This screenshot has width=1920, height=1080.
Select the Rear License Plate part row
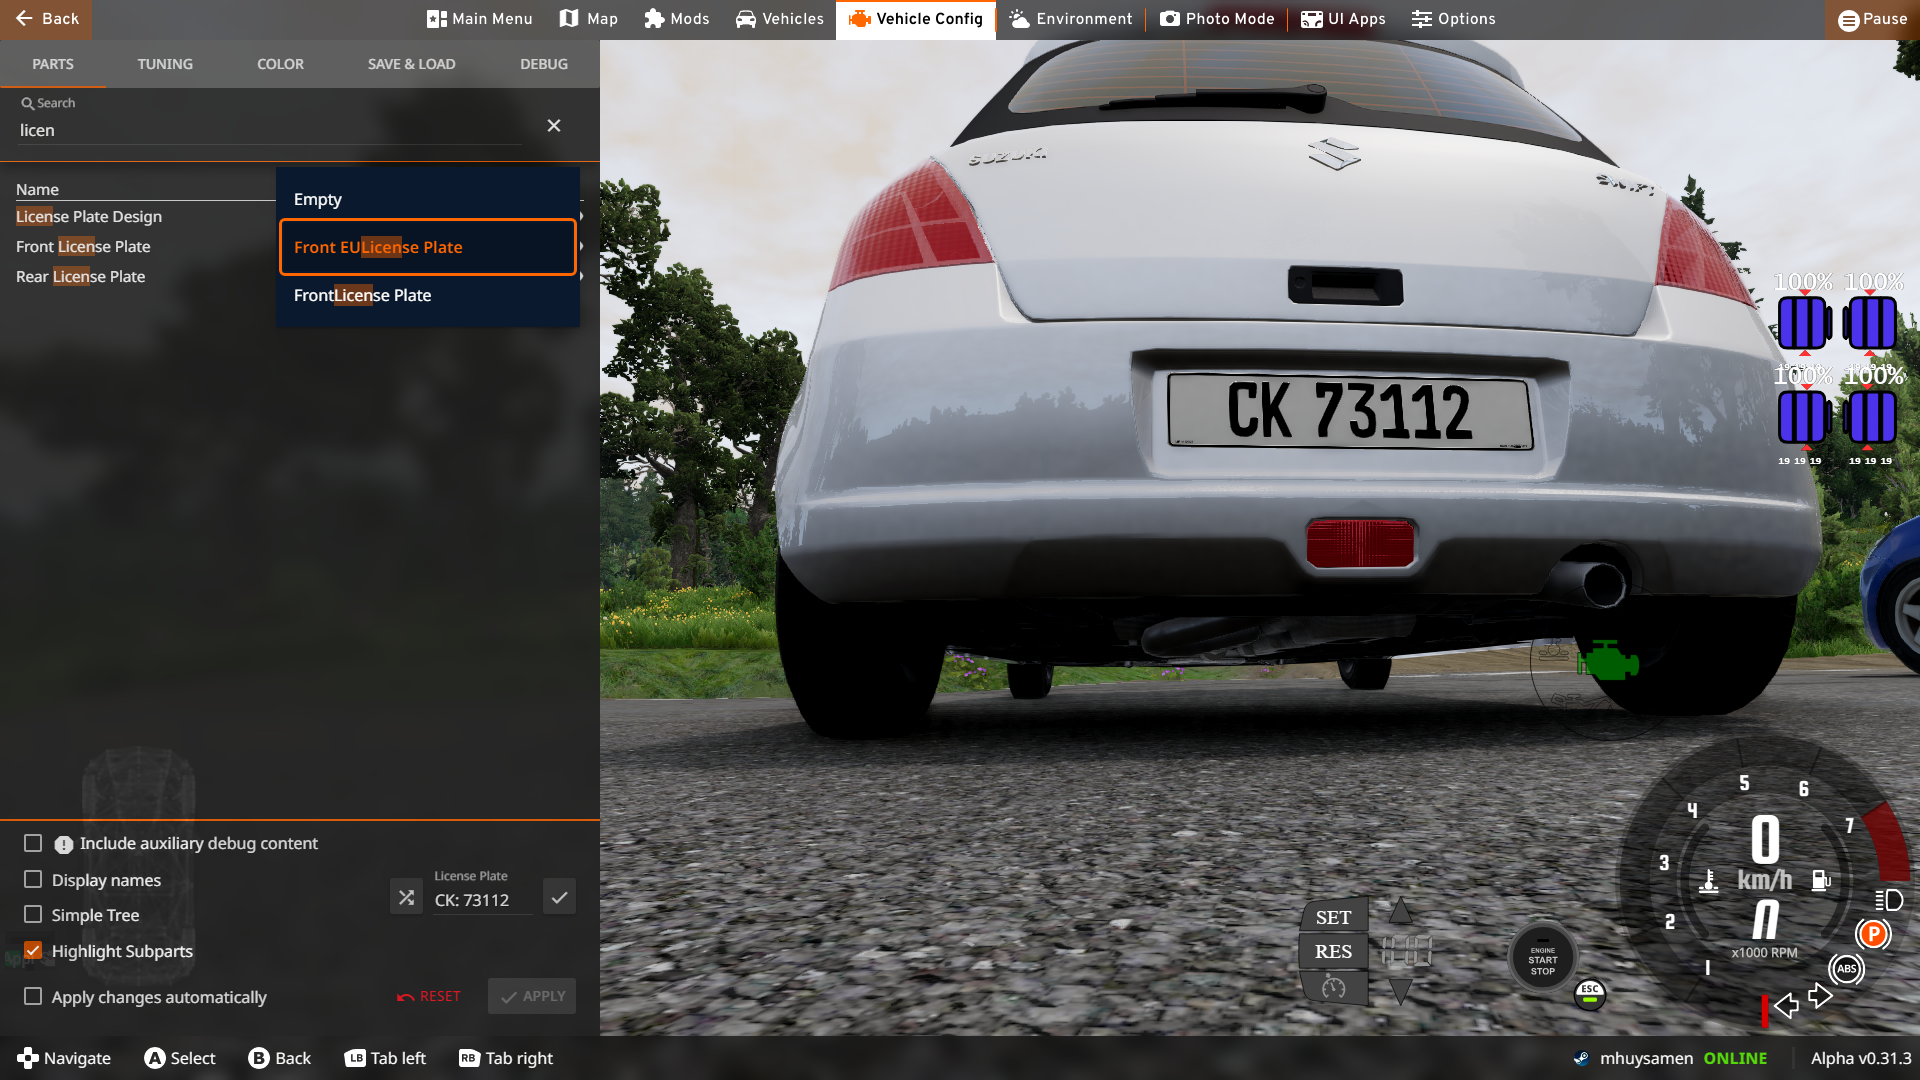tap(81, 277)
